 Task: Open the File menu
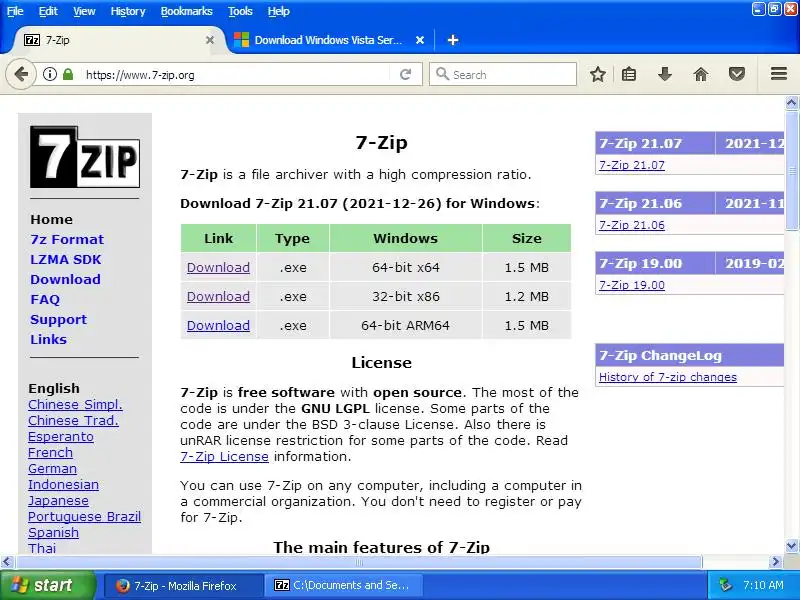tap(15, 11)
